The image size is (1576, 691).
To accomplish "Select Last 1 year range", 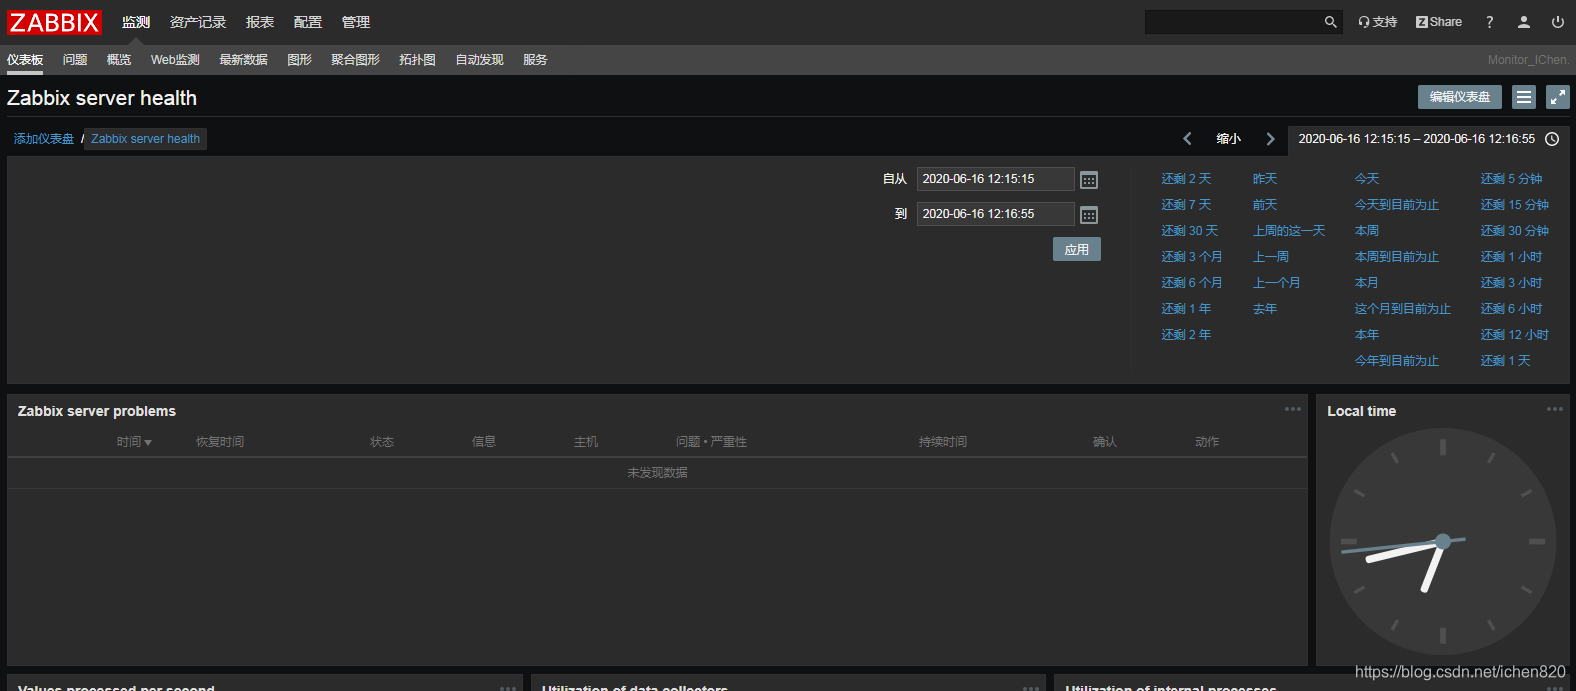I will tap(1186, 309).
